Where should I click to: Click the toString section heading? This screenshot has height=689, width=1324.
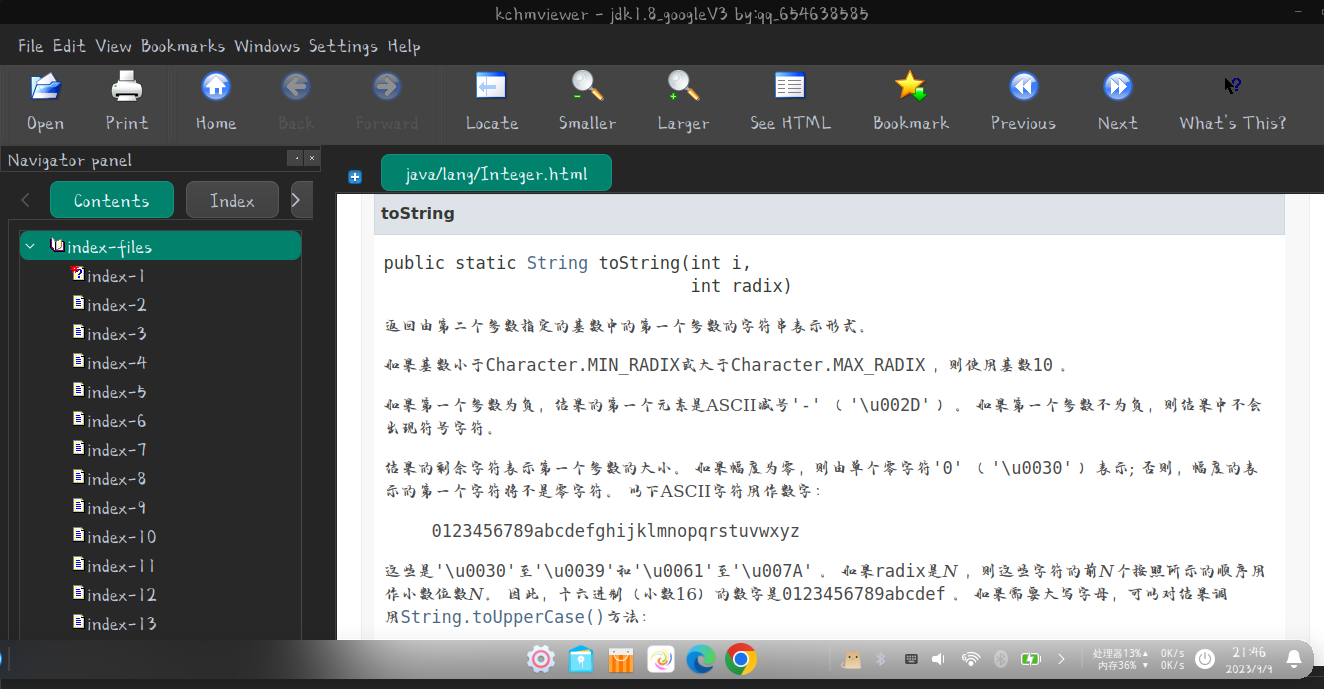pos(417,213)
